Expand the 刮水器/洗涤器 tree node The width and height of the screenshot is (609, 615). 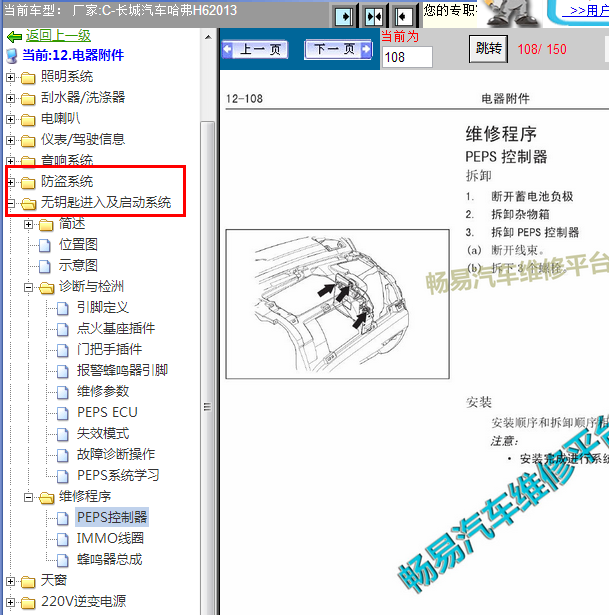(x=11, y=98)
